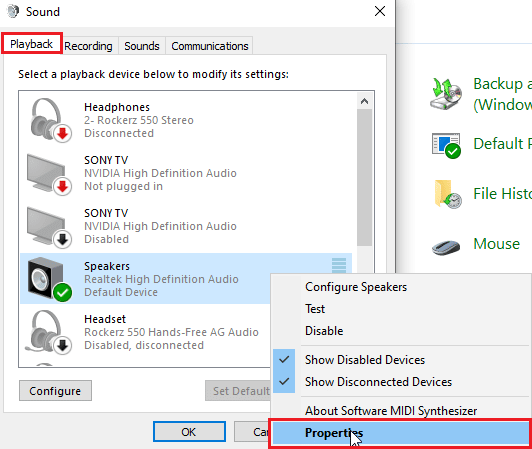Viewport: 532px width, 449px height.
Task: Select the SONY TV Disabled entry
Action: [186, 227]
